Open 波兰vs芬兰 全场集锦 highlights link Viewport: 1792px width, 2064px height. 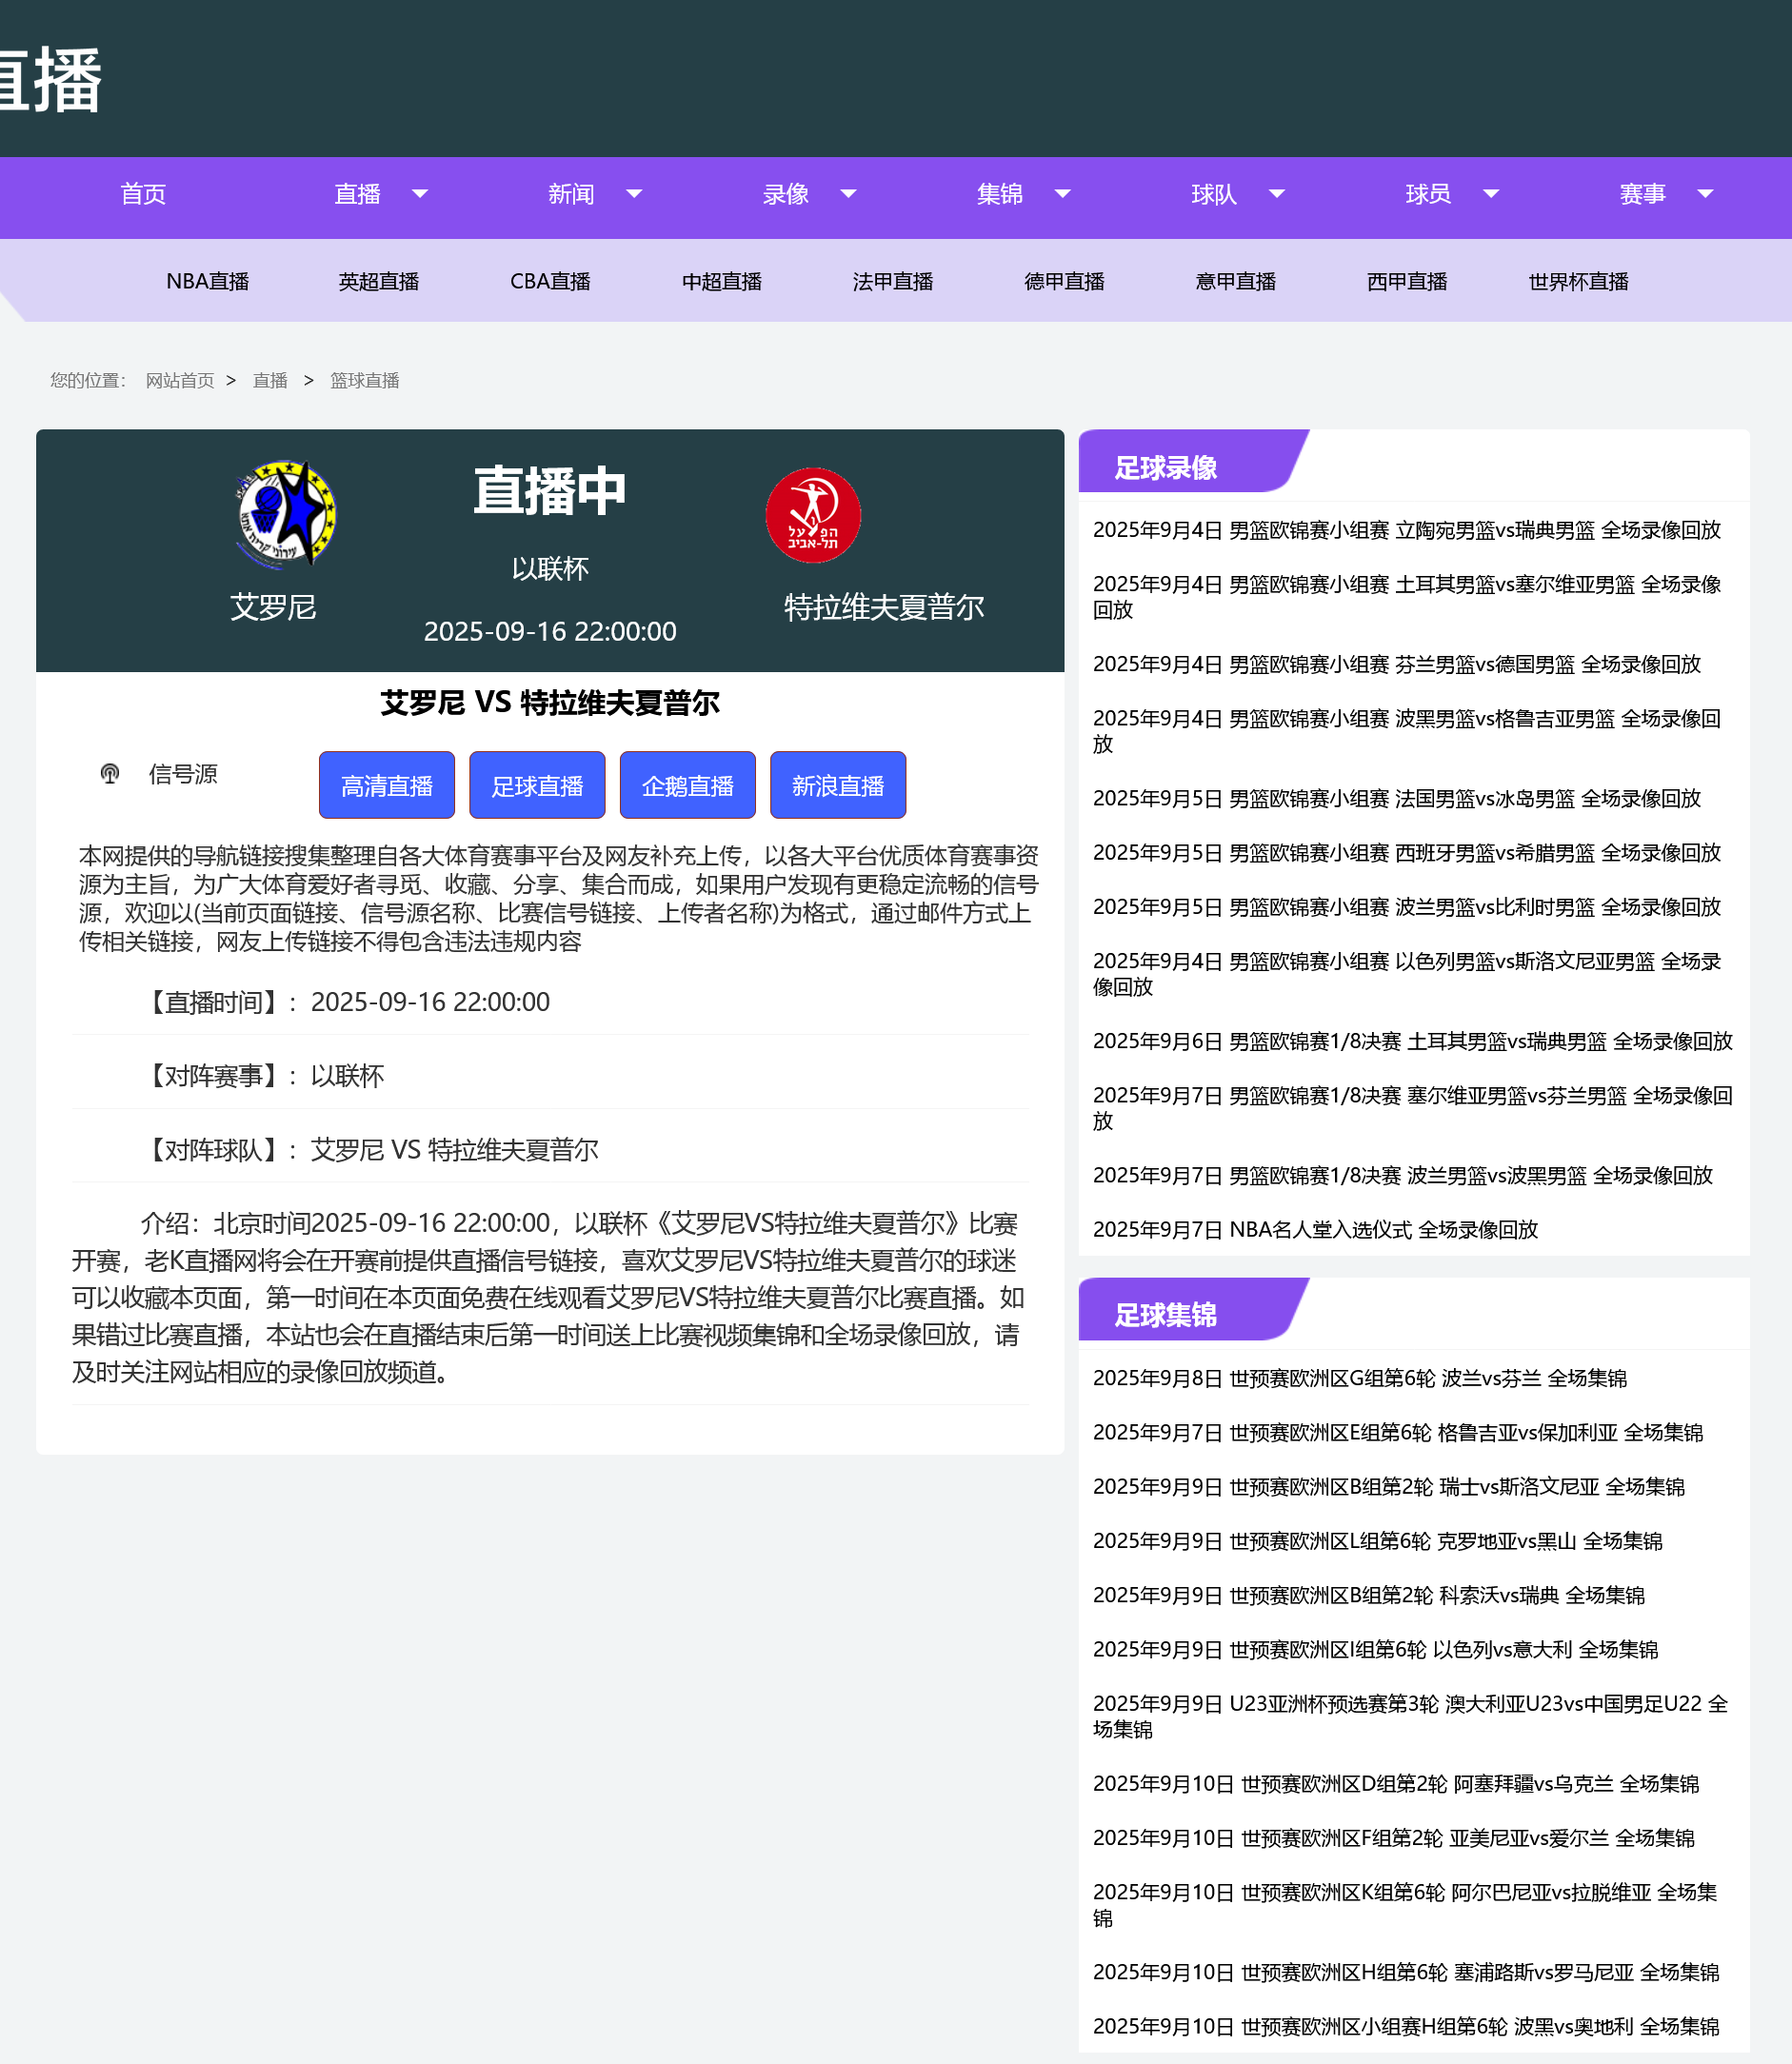tap(1359, 1378)
